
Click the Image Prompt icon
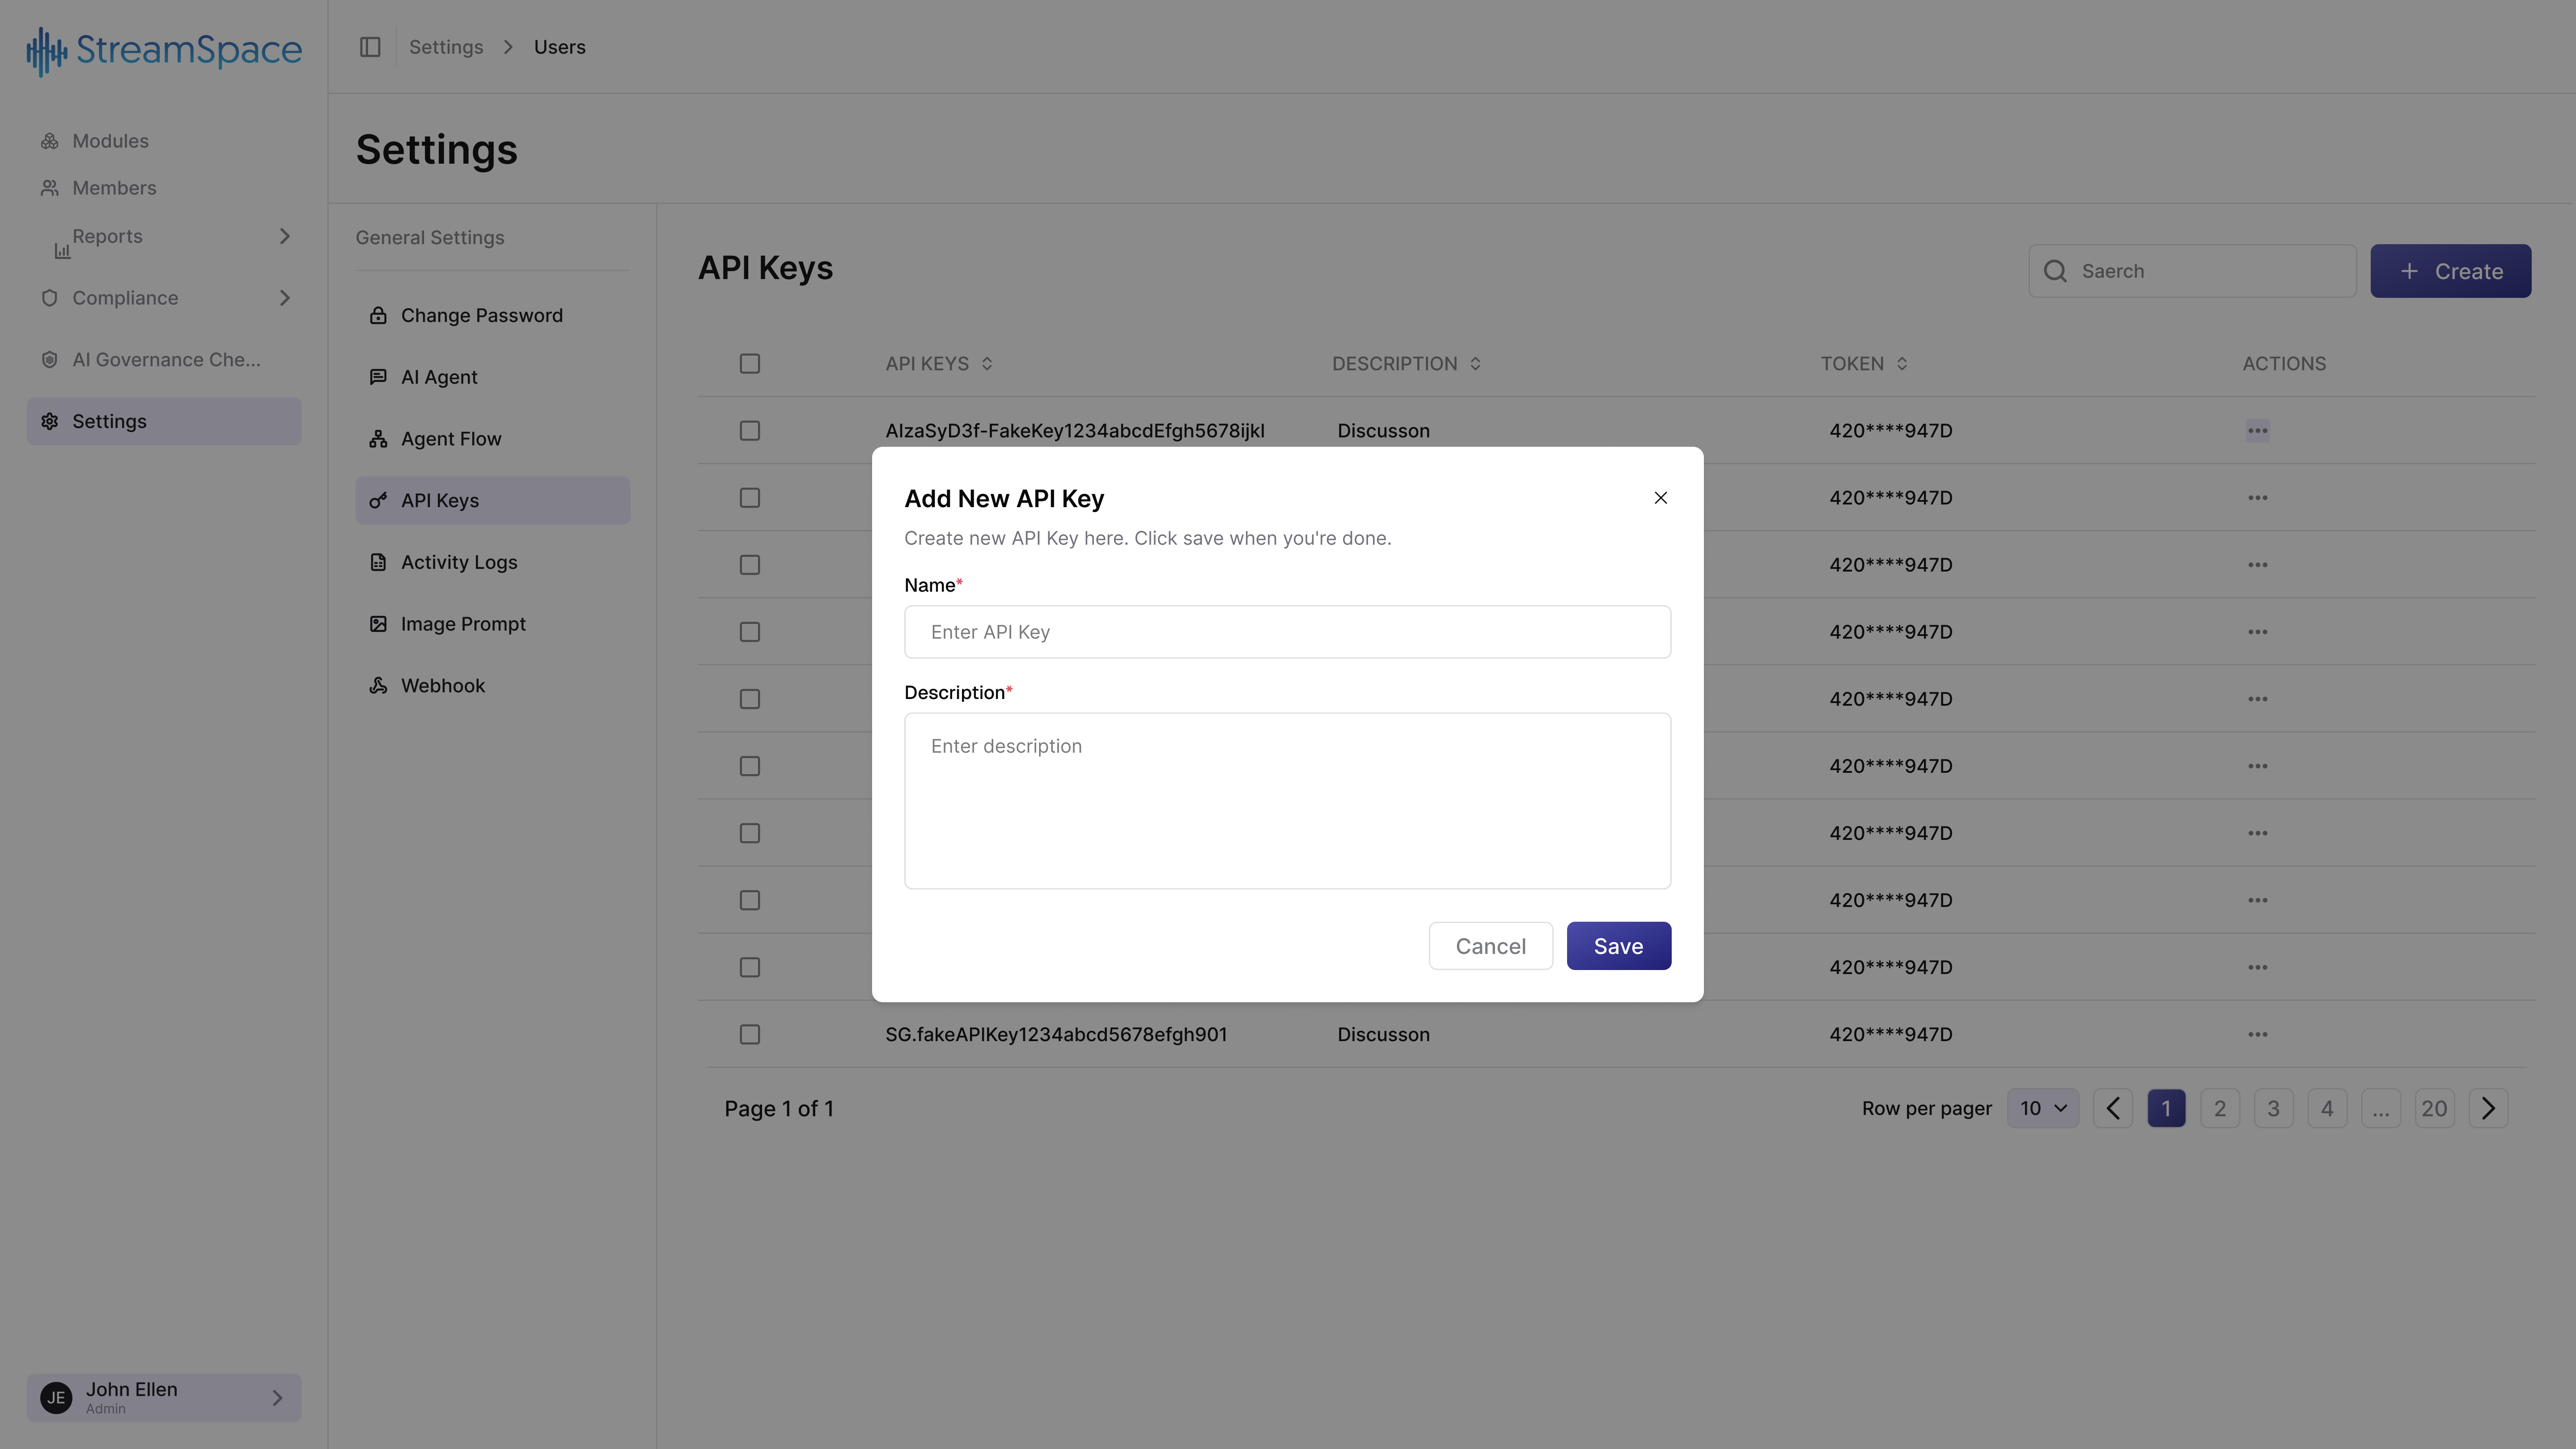[x=378, y=624]
